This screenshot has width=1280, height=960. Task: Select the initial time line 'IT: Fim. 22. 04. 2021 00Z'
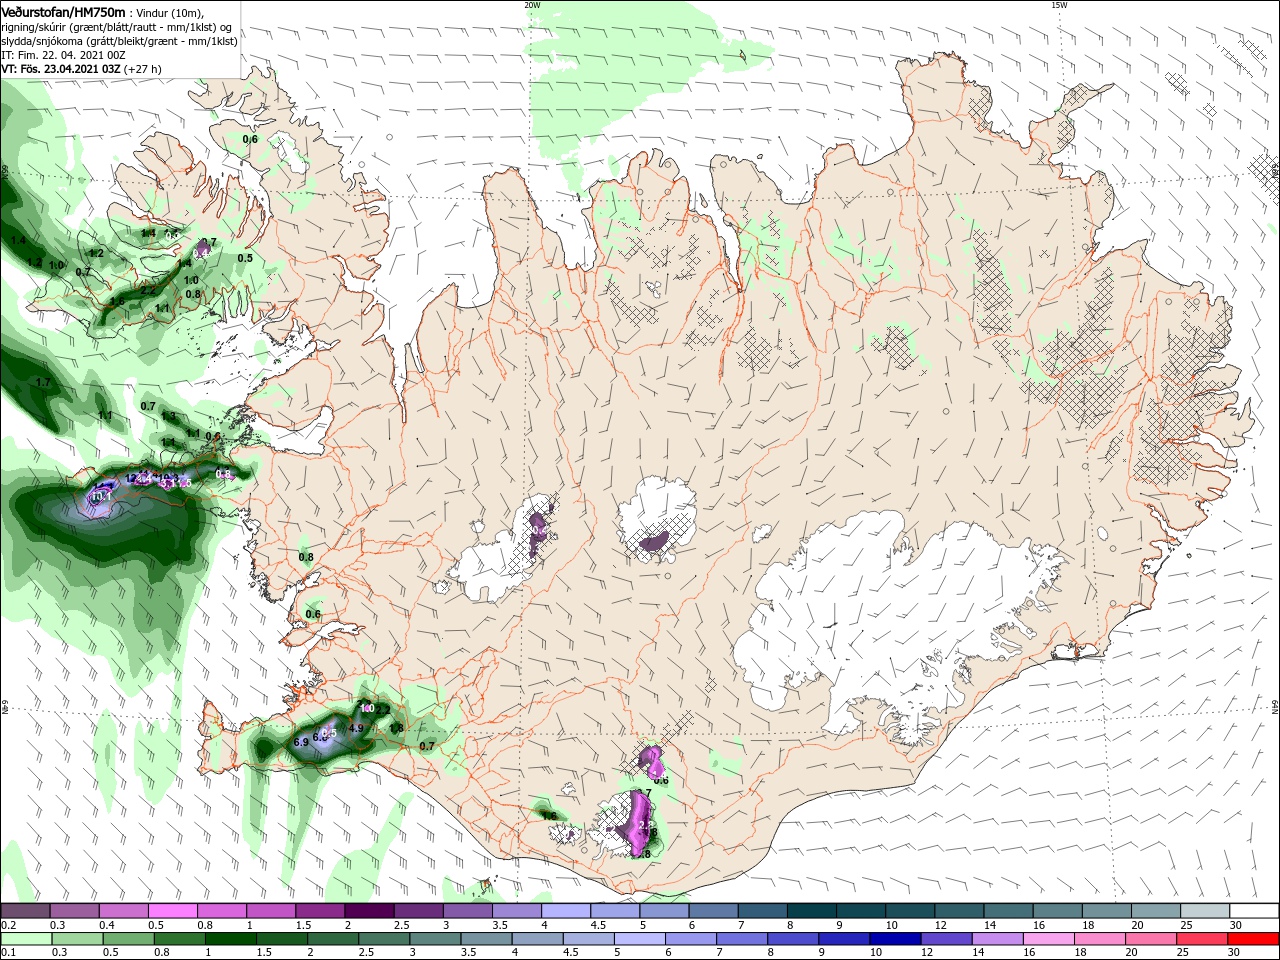pos(63,55)
